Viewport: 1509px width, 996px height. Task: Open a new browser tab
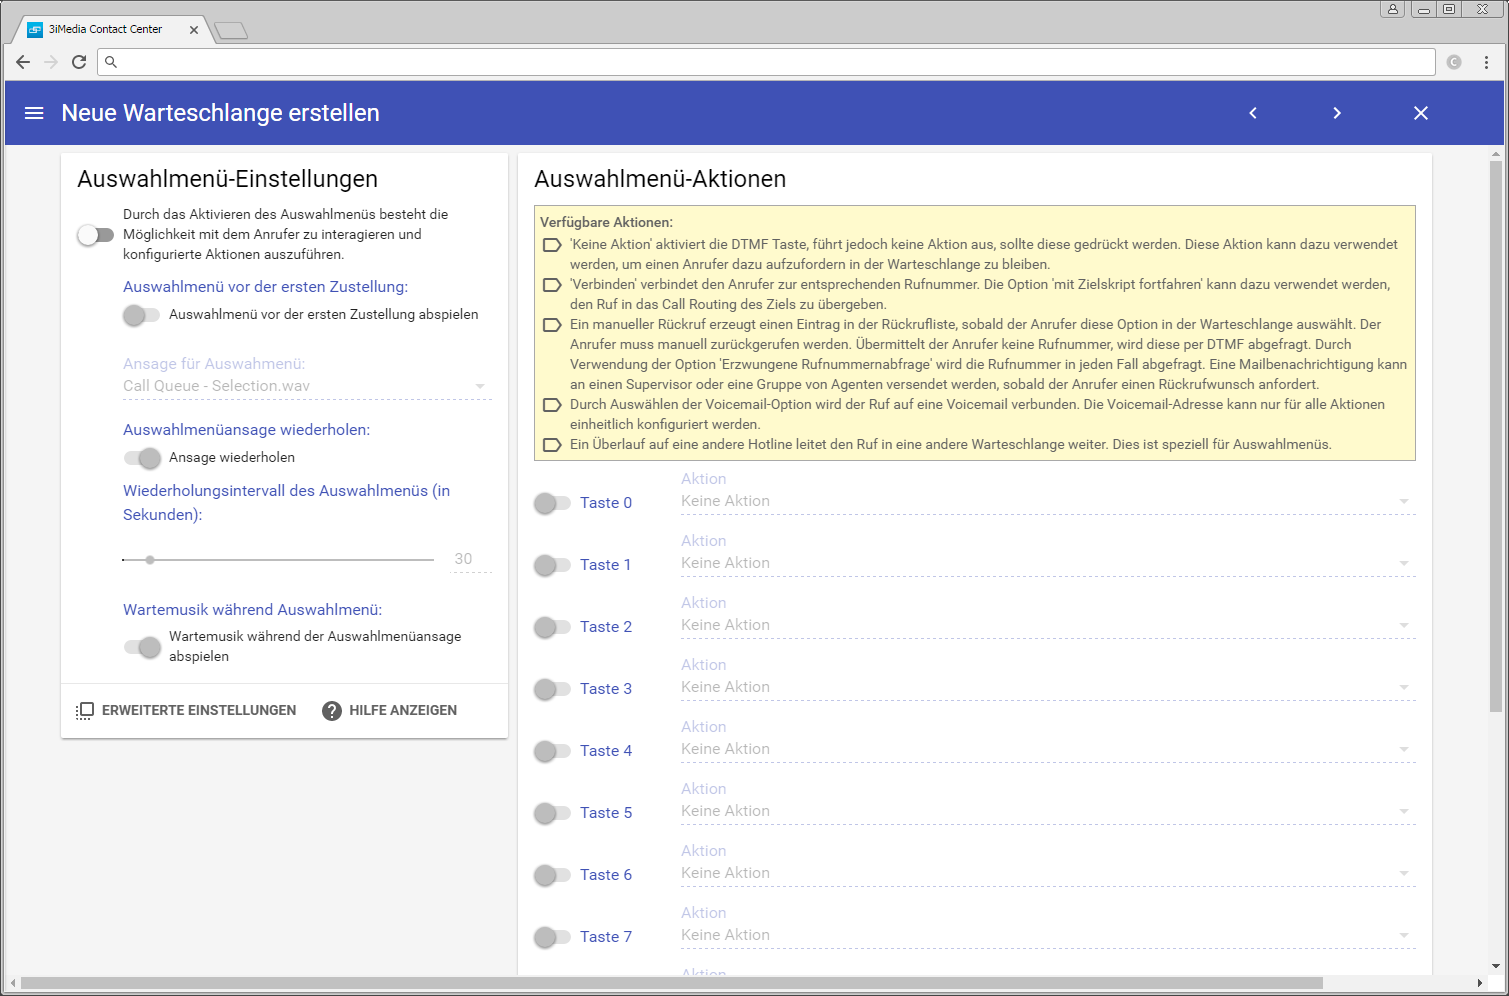pyautogui.click(x=231, y=31)
